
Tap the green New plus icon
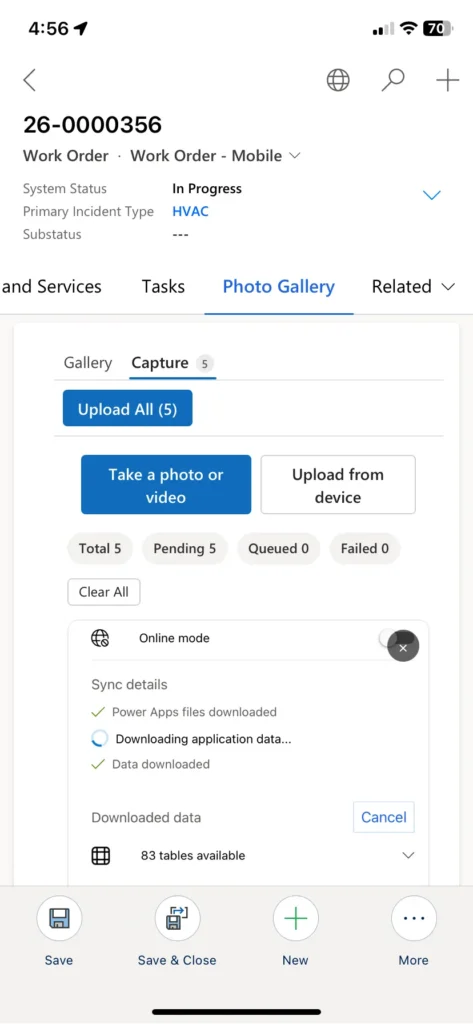coord(295,918)
